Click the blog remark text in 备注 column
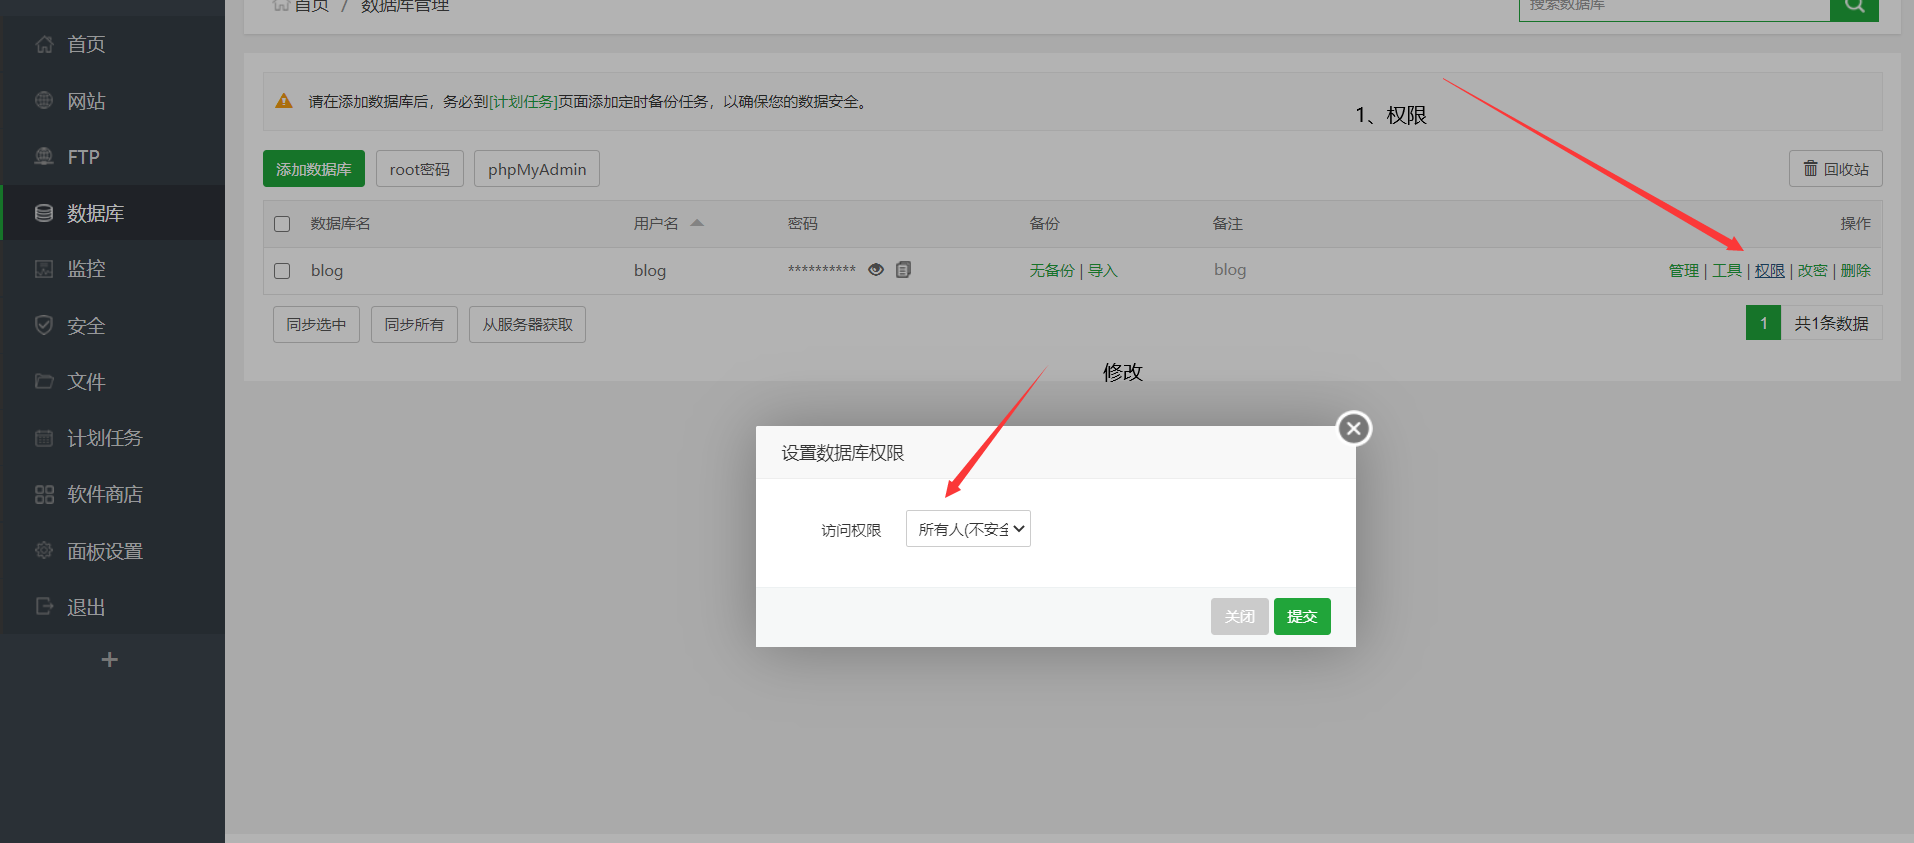The width and height of the screenshot is (1914, 843). (1230, 270)
